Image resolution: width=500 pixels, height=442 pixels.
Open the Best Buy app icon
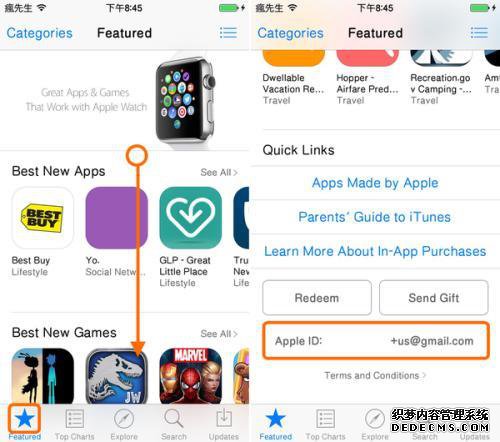43,218
